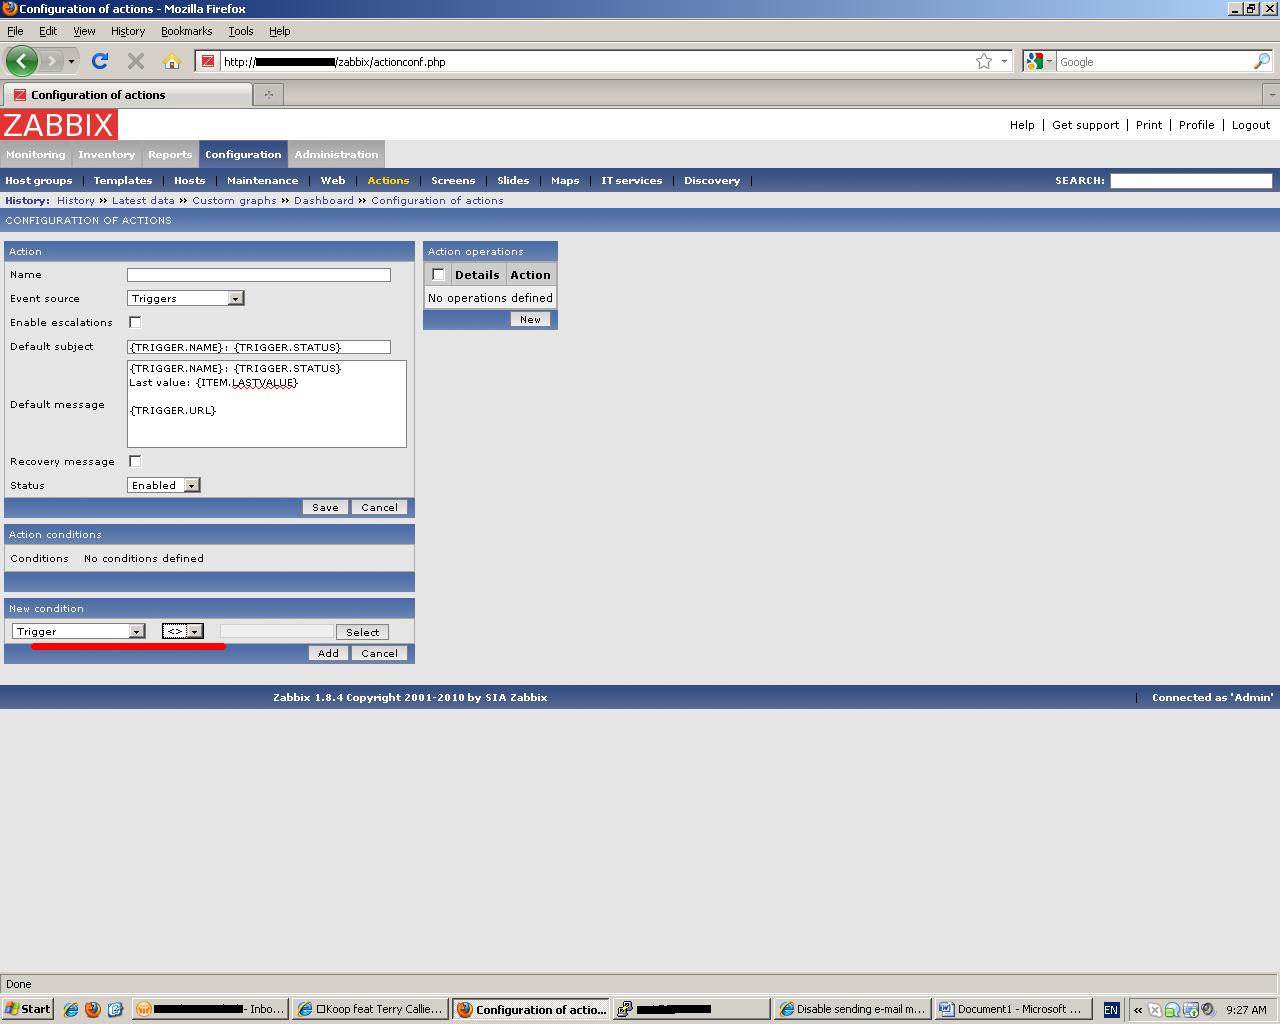This screenshot has width=1280, height=1024.
Task: Open the Google search engine selector
Action: click(x=1039, y=61)
